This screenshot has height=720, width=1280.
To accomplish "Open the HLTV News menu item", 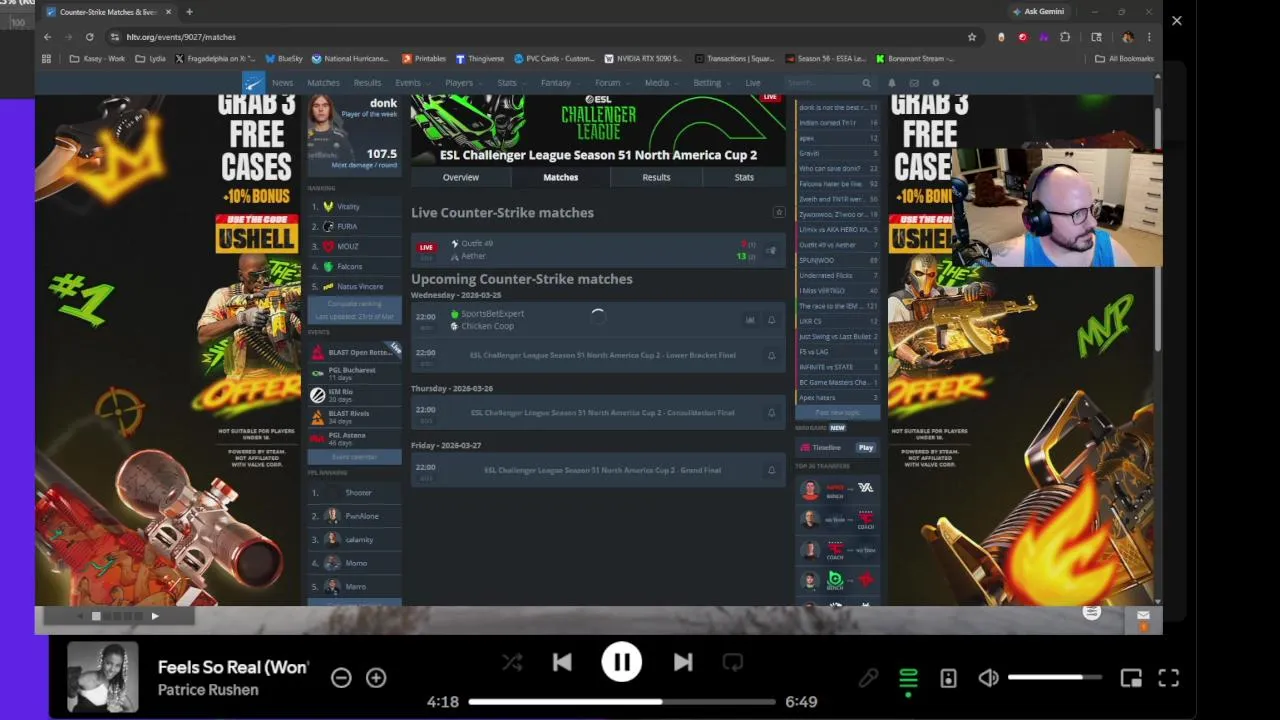I will [x=282, y=83].
